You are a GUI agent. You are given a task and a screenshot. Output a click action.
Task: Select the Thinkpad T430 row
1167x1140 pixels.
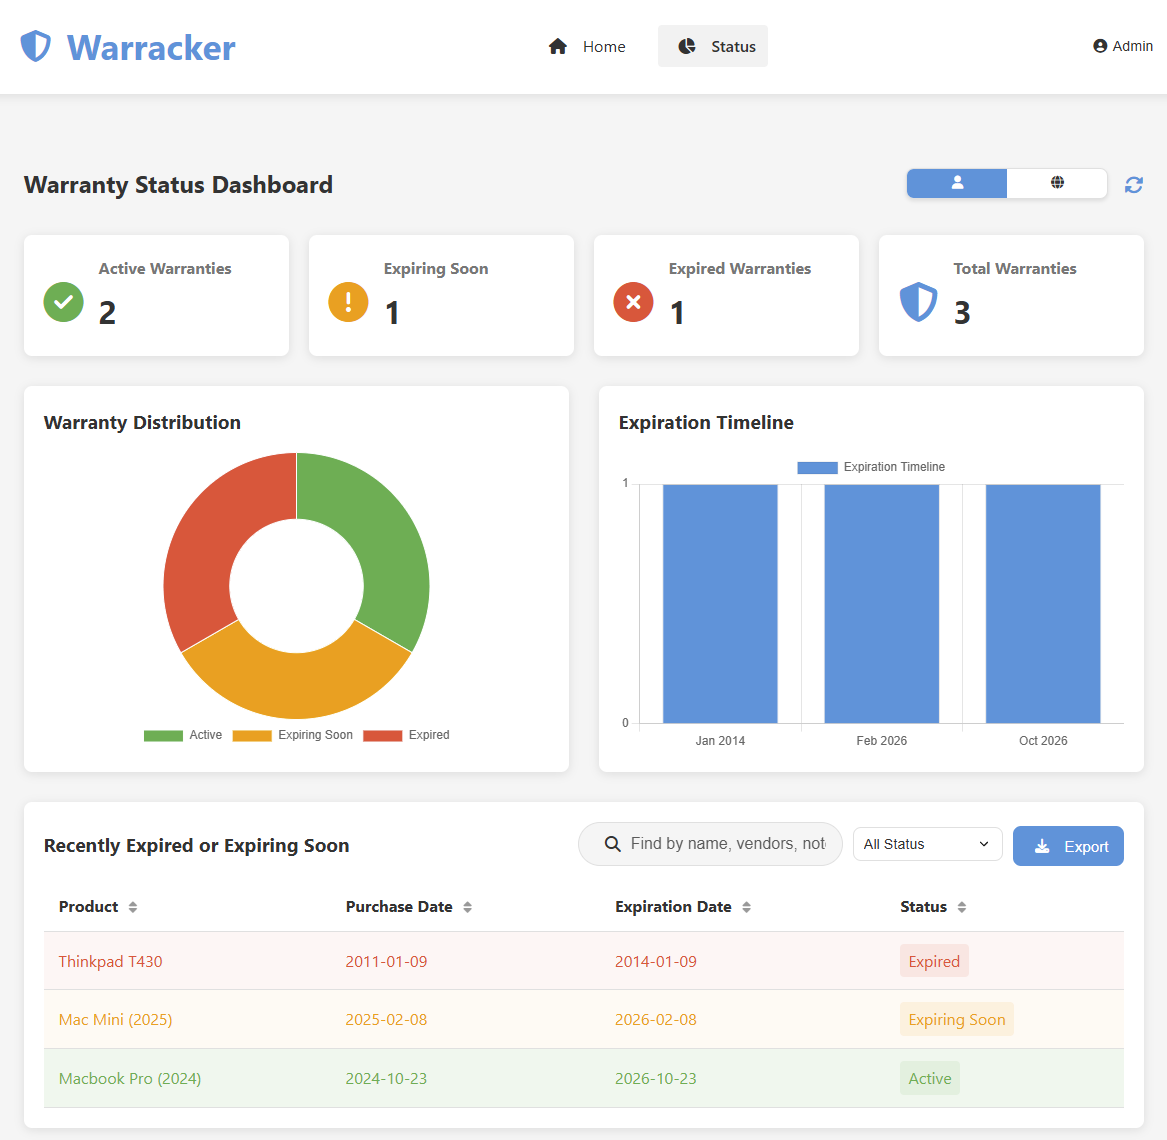[584, 961]
